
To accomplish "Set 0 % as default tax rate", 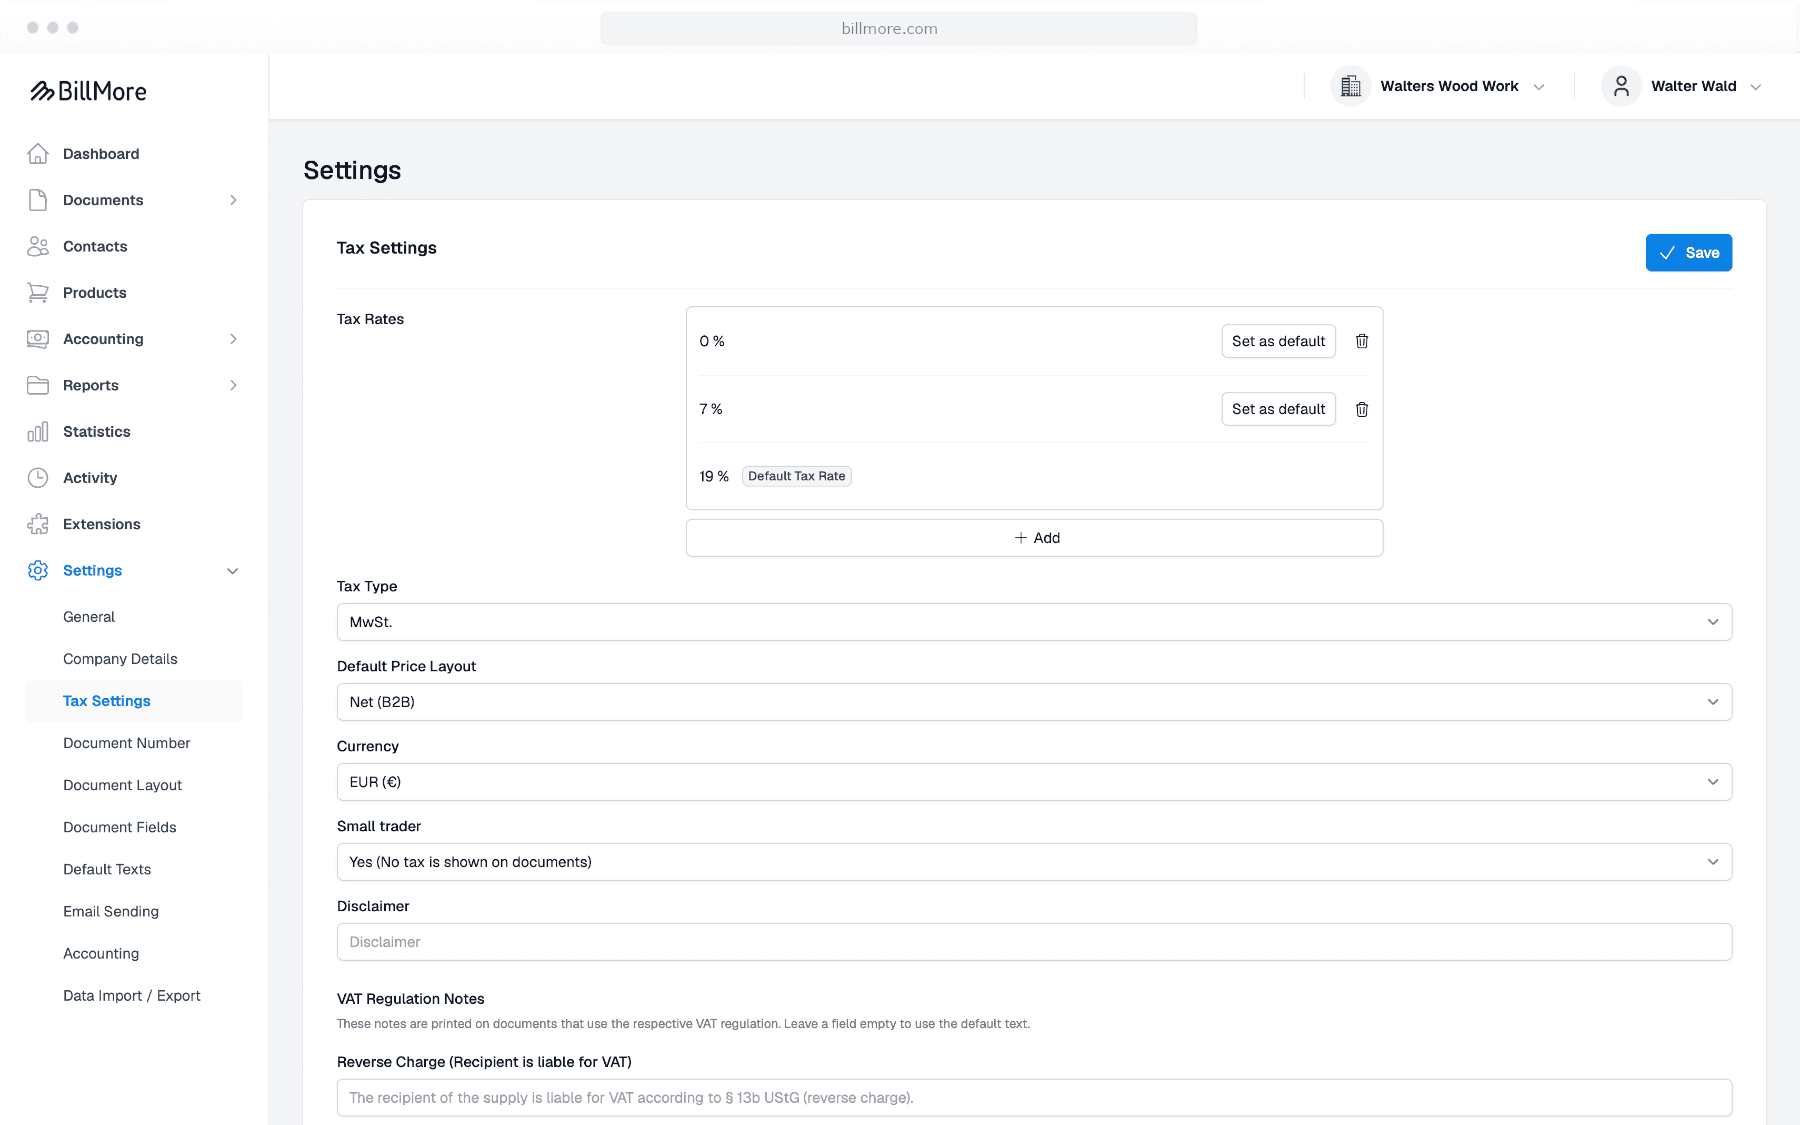I will pyautogui.click(x=1278, y=341).
